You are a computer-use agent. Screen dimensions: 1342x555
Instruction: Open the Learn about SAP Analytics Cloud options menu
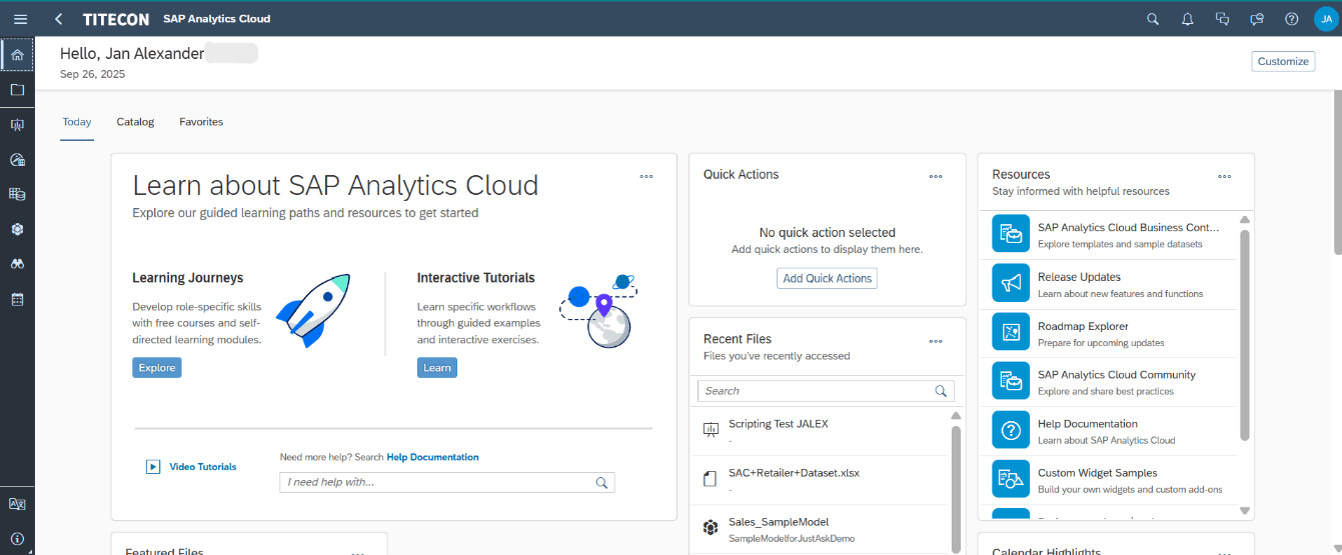coord(647,177)
